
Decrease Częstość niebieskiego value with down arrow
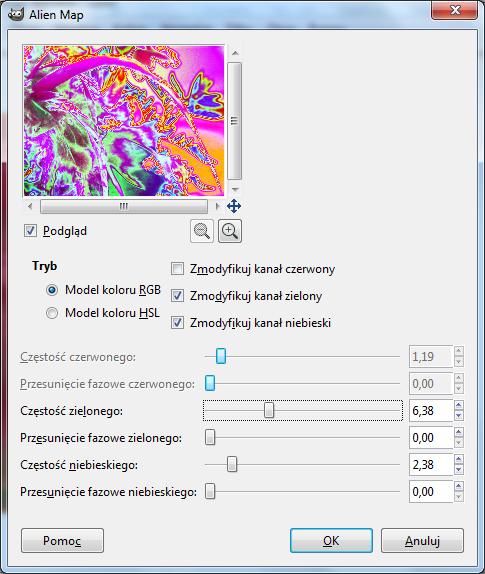(x=459, y=470)
